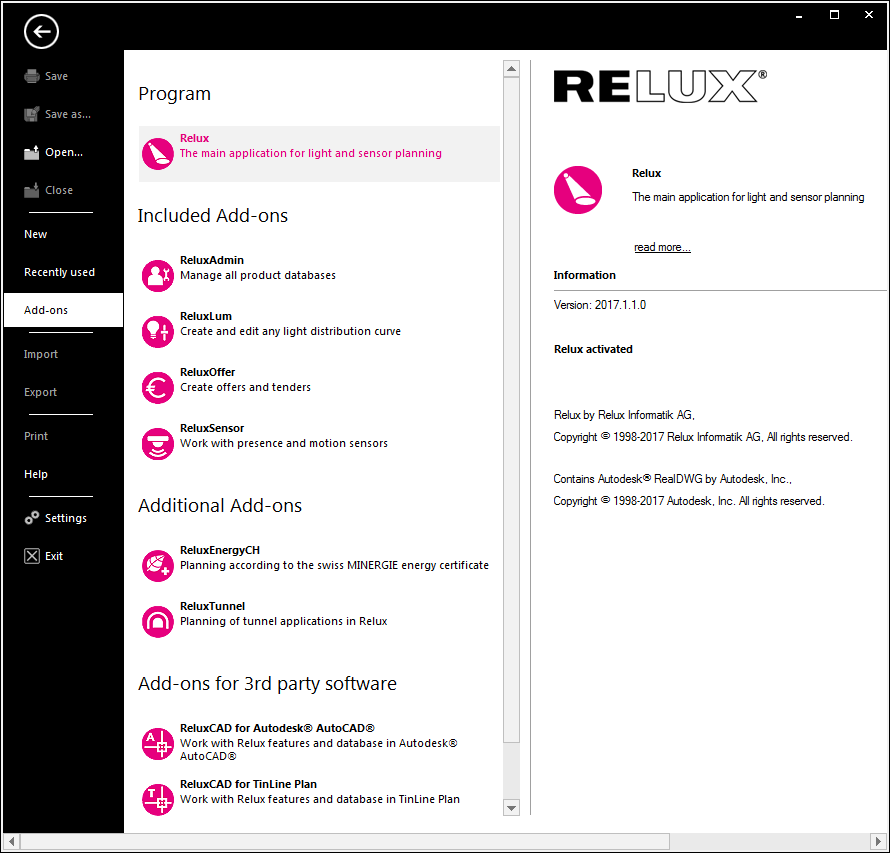The image size is (890, 853).
Task: Click 'Planning of tunnel applications in Relux'
Action: [283, 621]
